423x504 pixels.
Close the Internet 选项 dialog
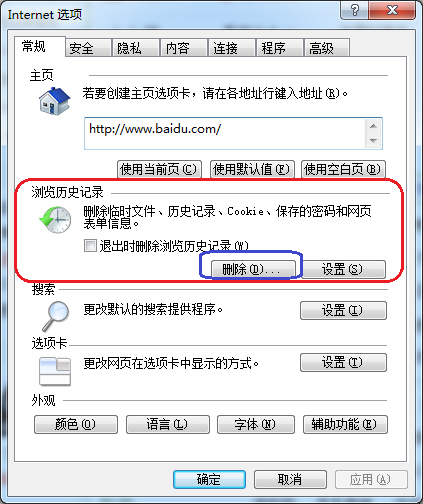tap(392, 10)
